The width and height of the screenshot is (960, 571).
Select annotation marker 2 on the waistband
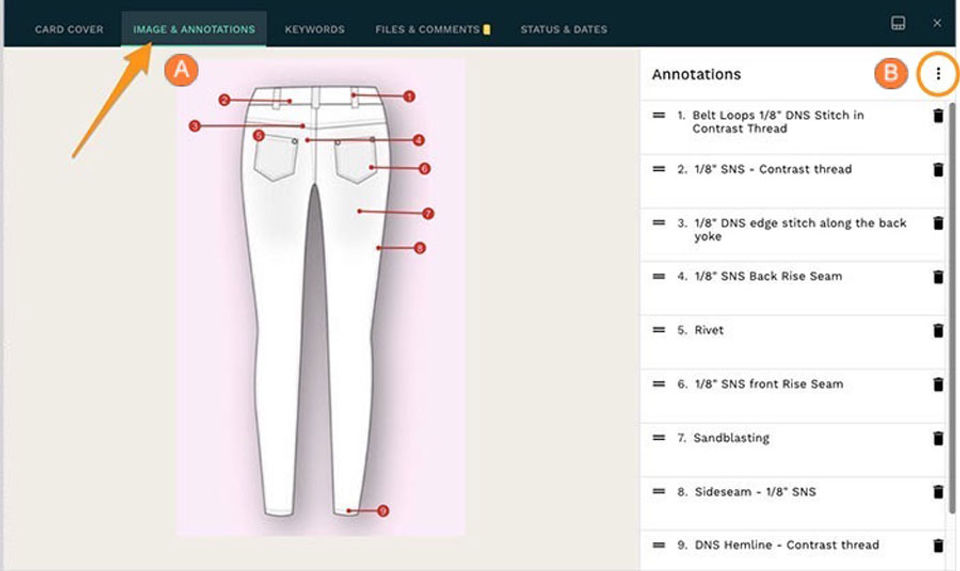click(224, 100)
